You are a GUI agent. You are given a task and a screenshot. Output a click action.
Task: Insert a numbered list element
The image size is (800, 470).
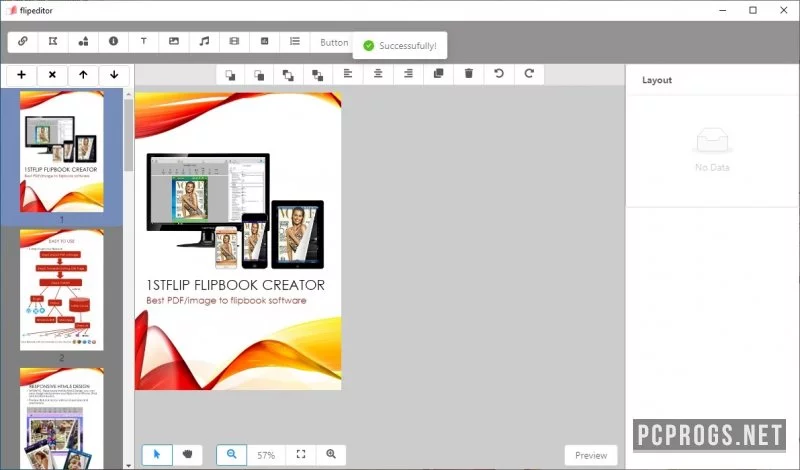pos(295,42)
